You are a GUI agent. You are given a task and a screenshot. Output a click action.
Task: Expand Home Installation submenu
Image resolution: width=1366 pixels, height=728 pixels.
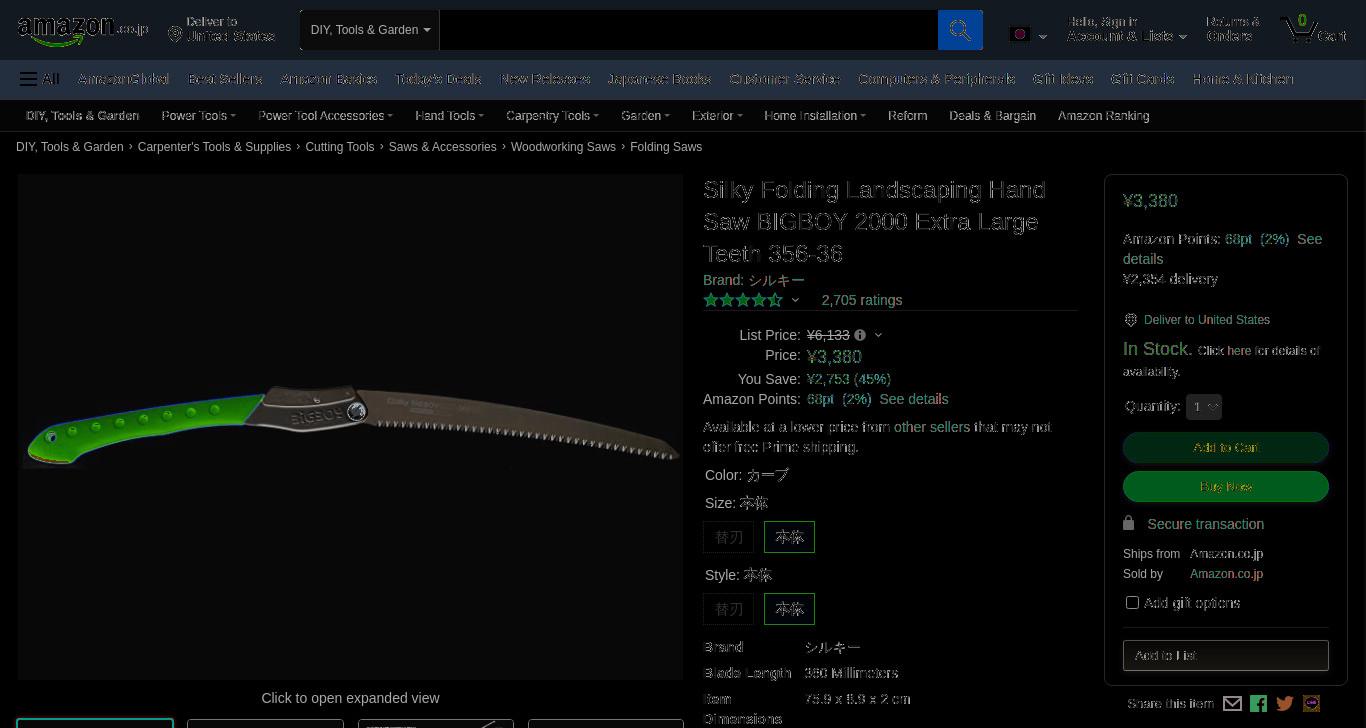(x=815, y=116)
